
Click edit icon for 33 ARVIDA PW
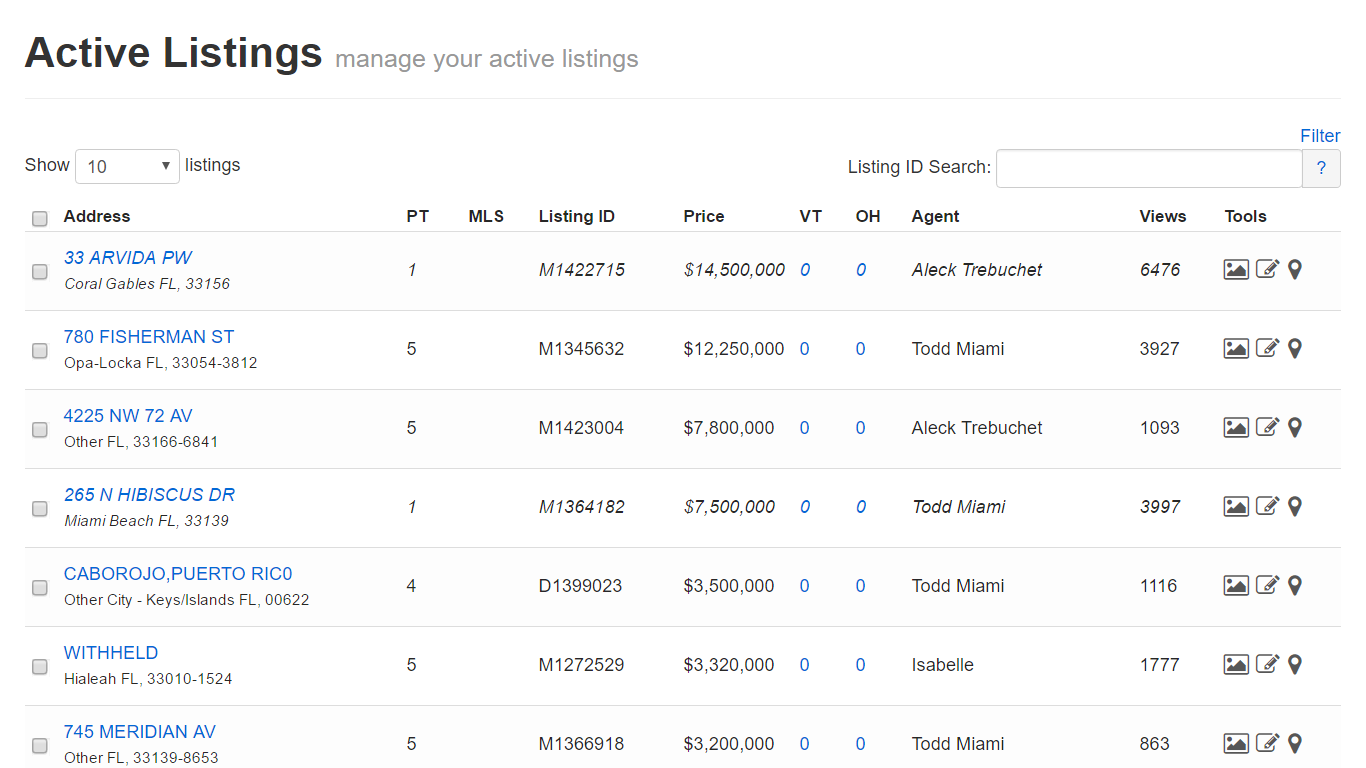click(x=1267, y=269)
